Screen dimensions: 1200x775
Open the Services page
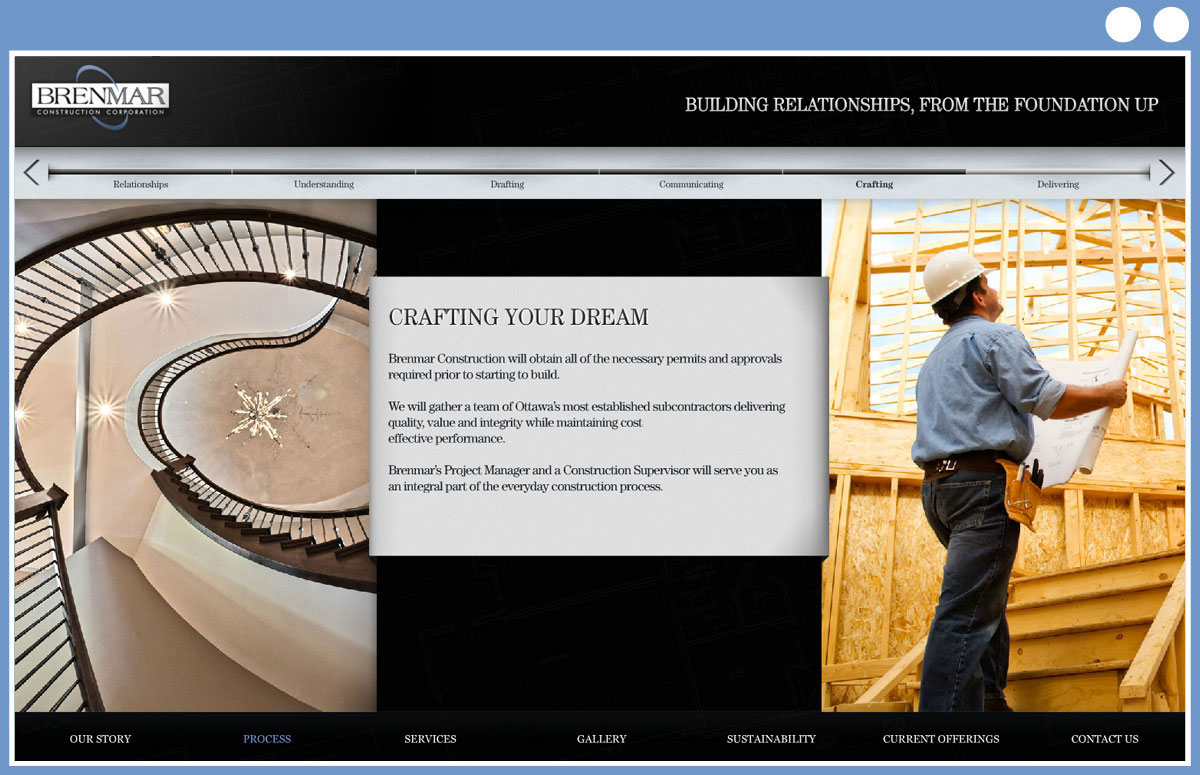click(x=430, y=739)
